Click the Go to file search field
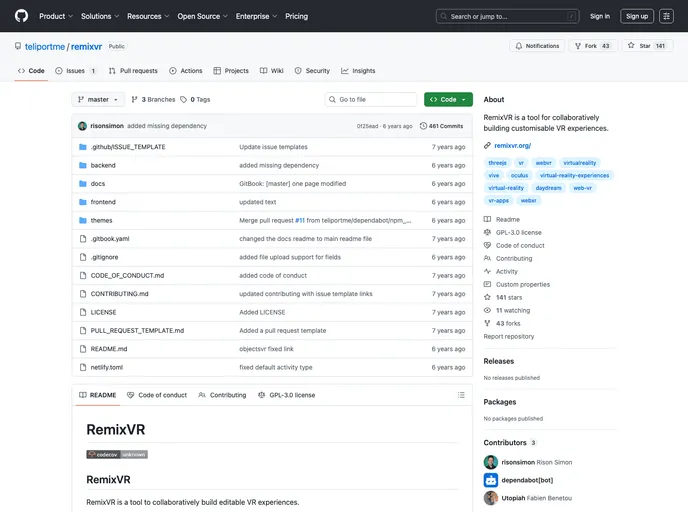Screen dimensions: 688x512 pyautogui.click(x=371, y=100)
